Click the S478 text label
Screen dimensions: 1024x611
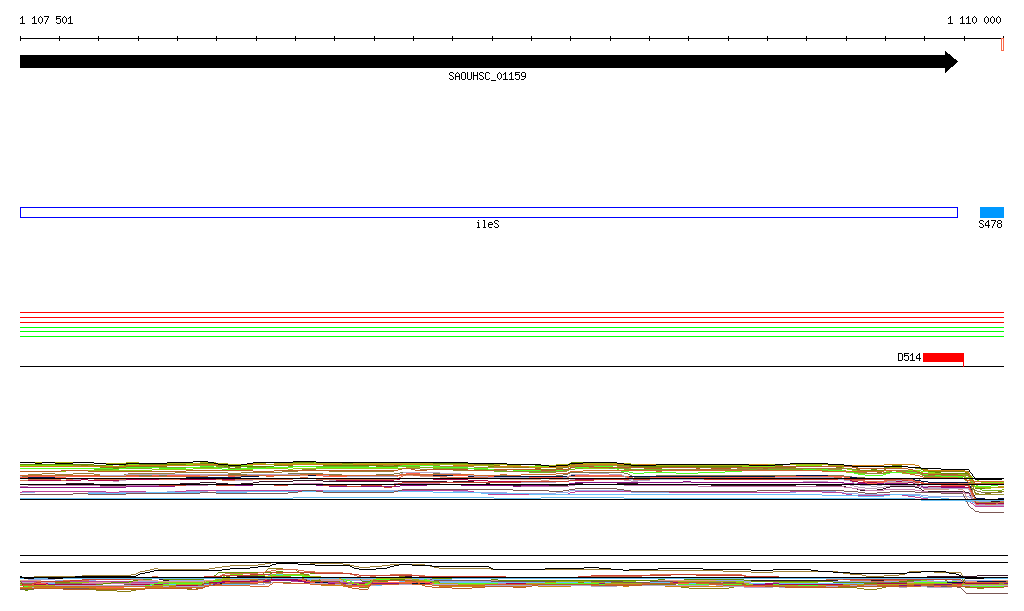pos(990,225)
